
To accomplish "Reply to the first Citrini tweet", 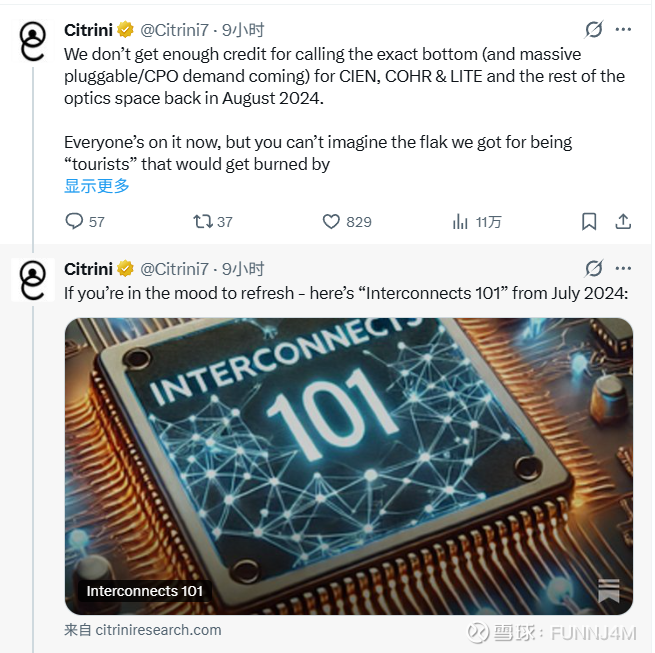I will (74, 221).
